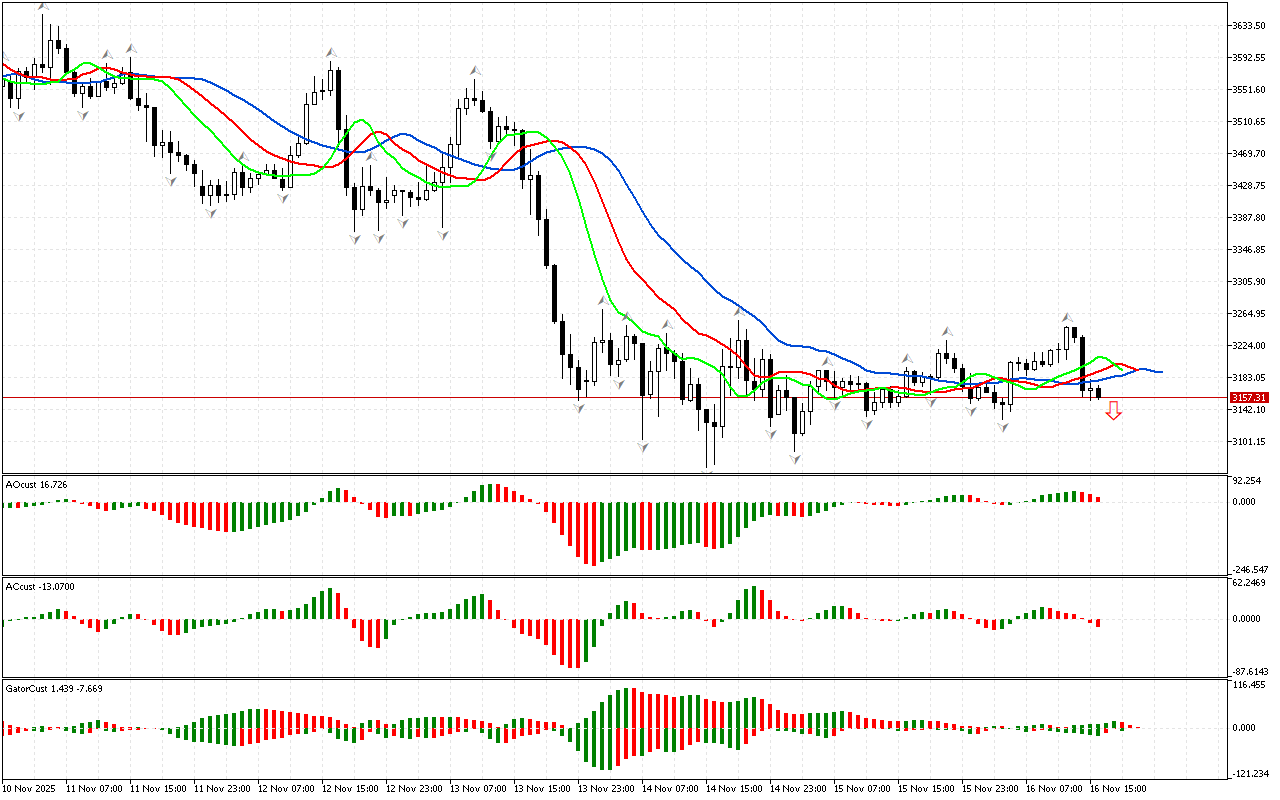Click the 116.455 value on GatorCust scale
Screen dimensions: 1280x800
point(1249,685)
